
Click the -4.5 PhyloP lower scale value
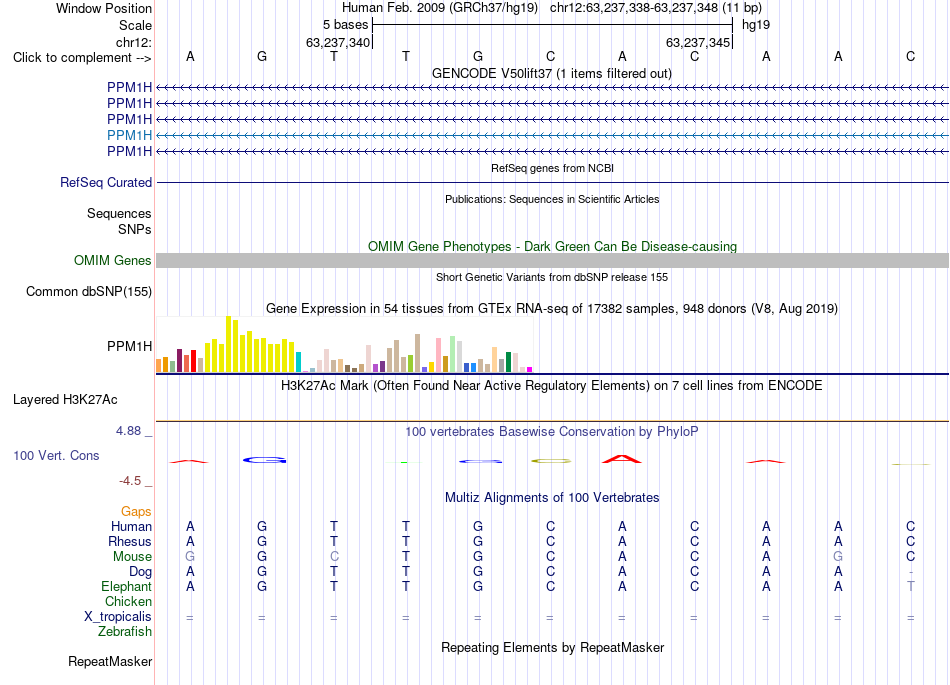(130, 481)
